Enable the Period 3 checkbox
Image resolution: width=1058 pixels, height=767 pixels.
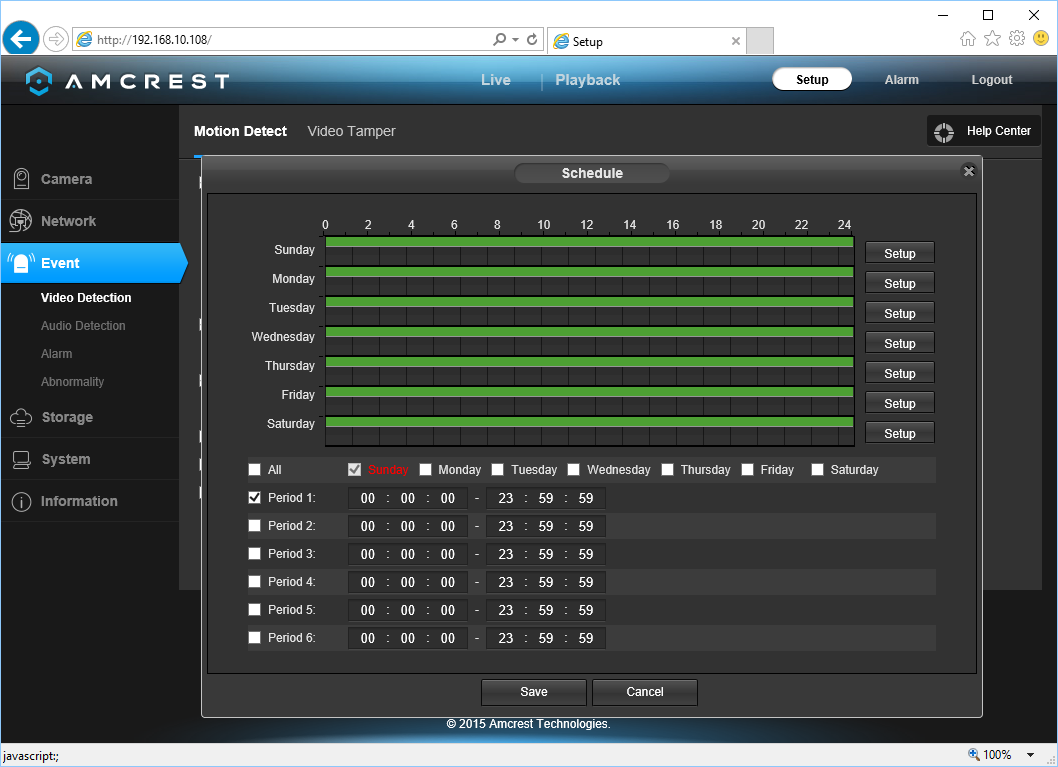pyautogui.click(x=254, y=554)
